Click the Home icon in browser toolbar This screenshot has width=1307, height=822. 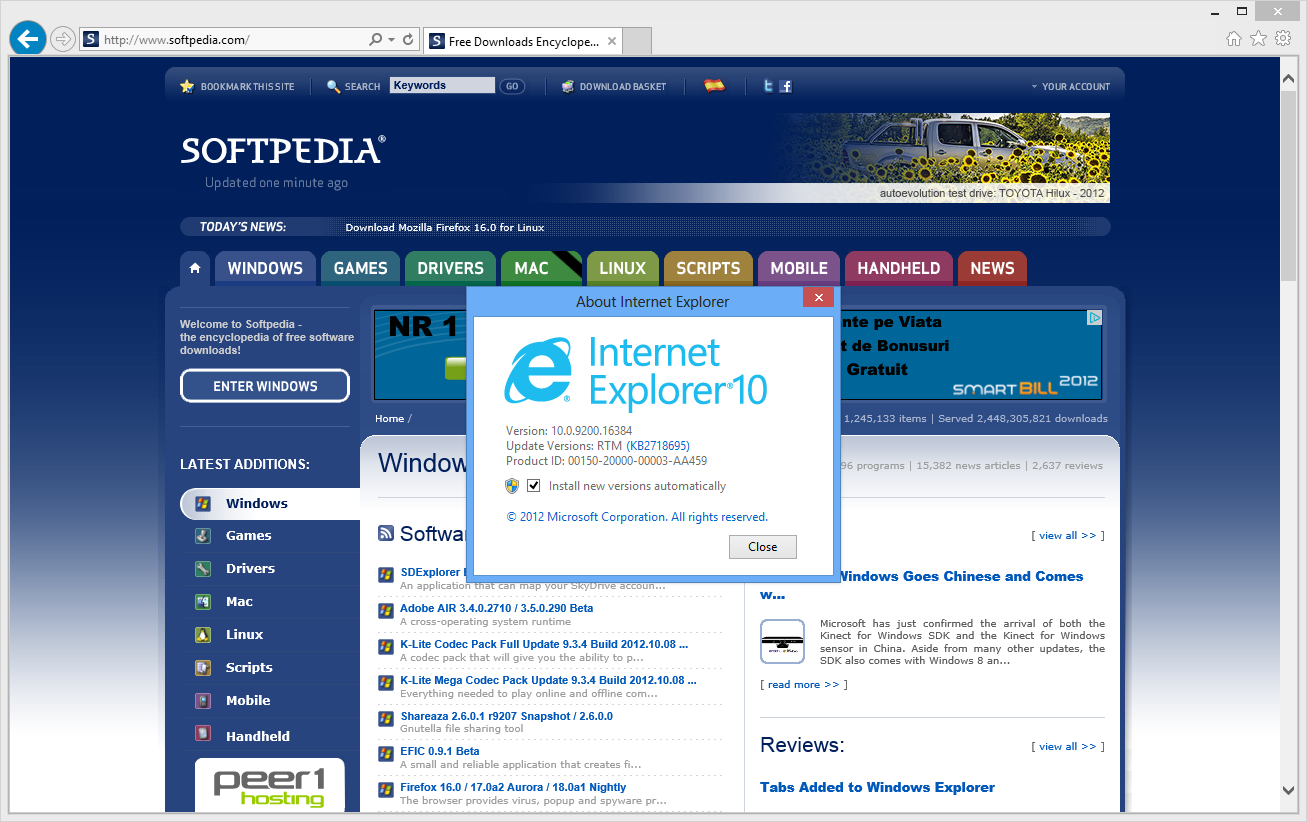click(x=1234, y=39)
